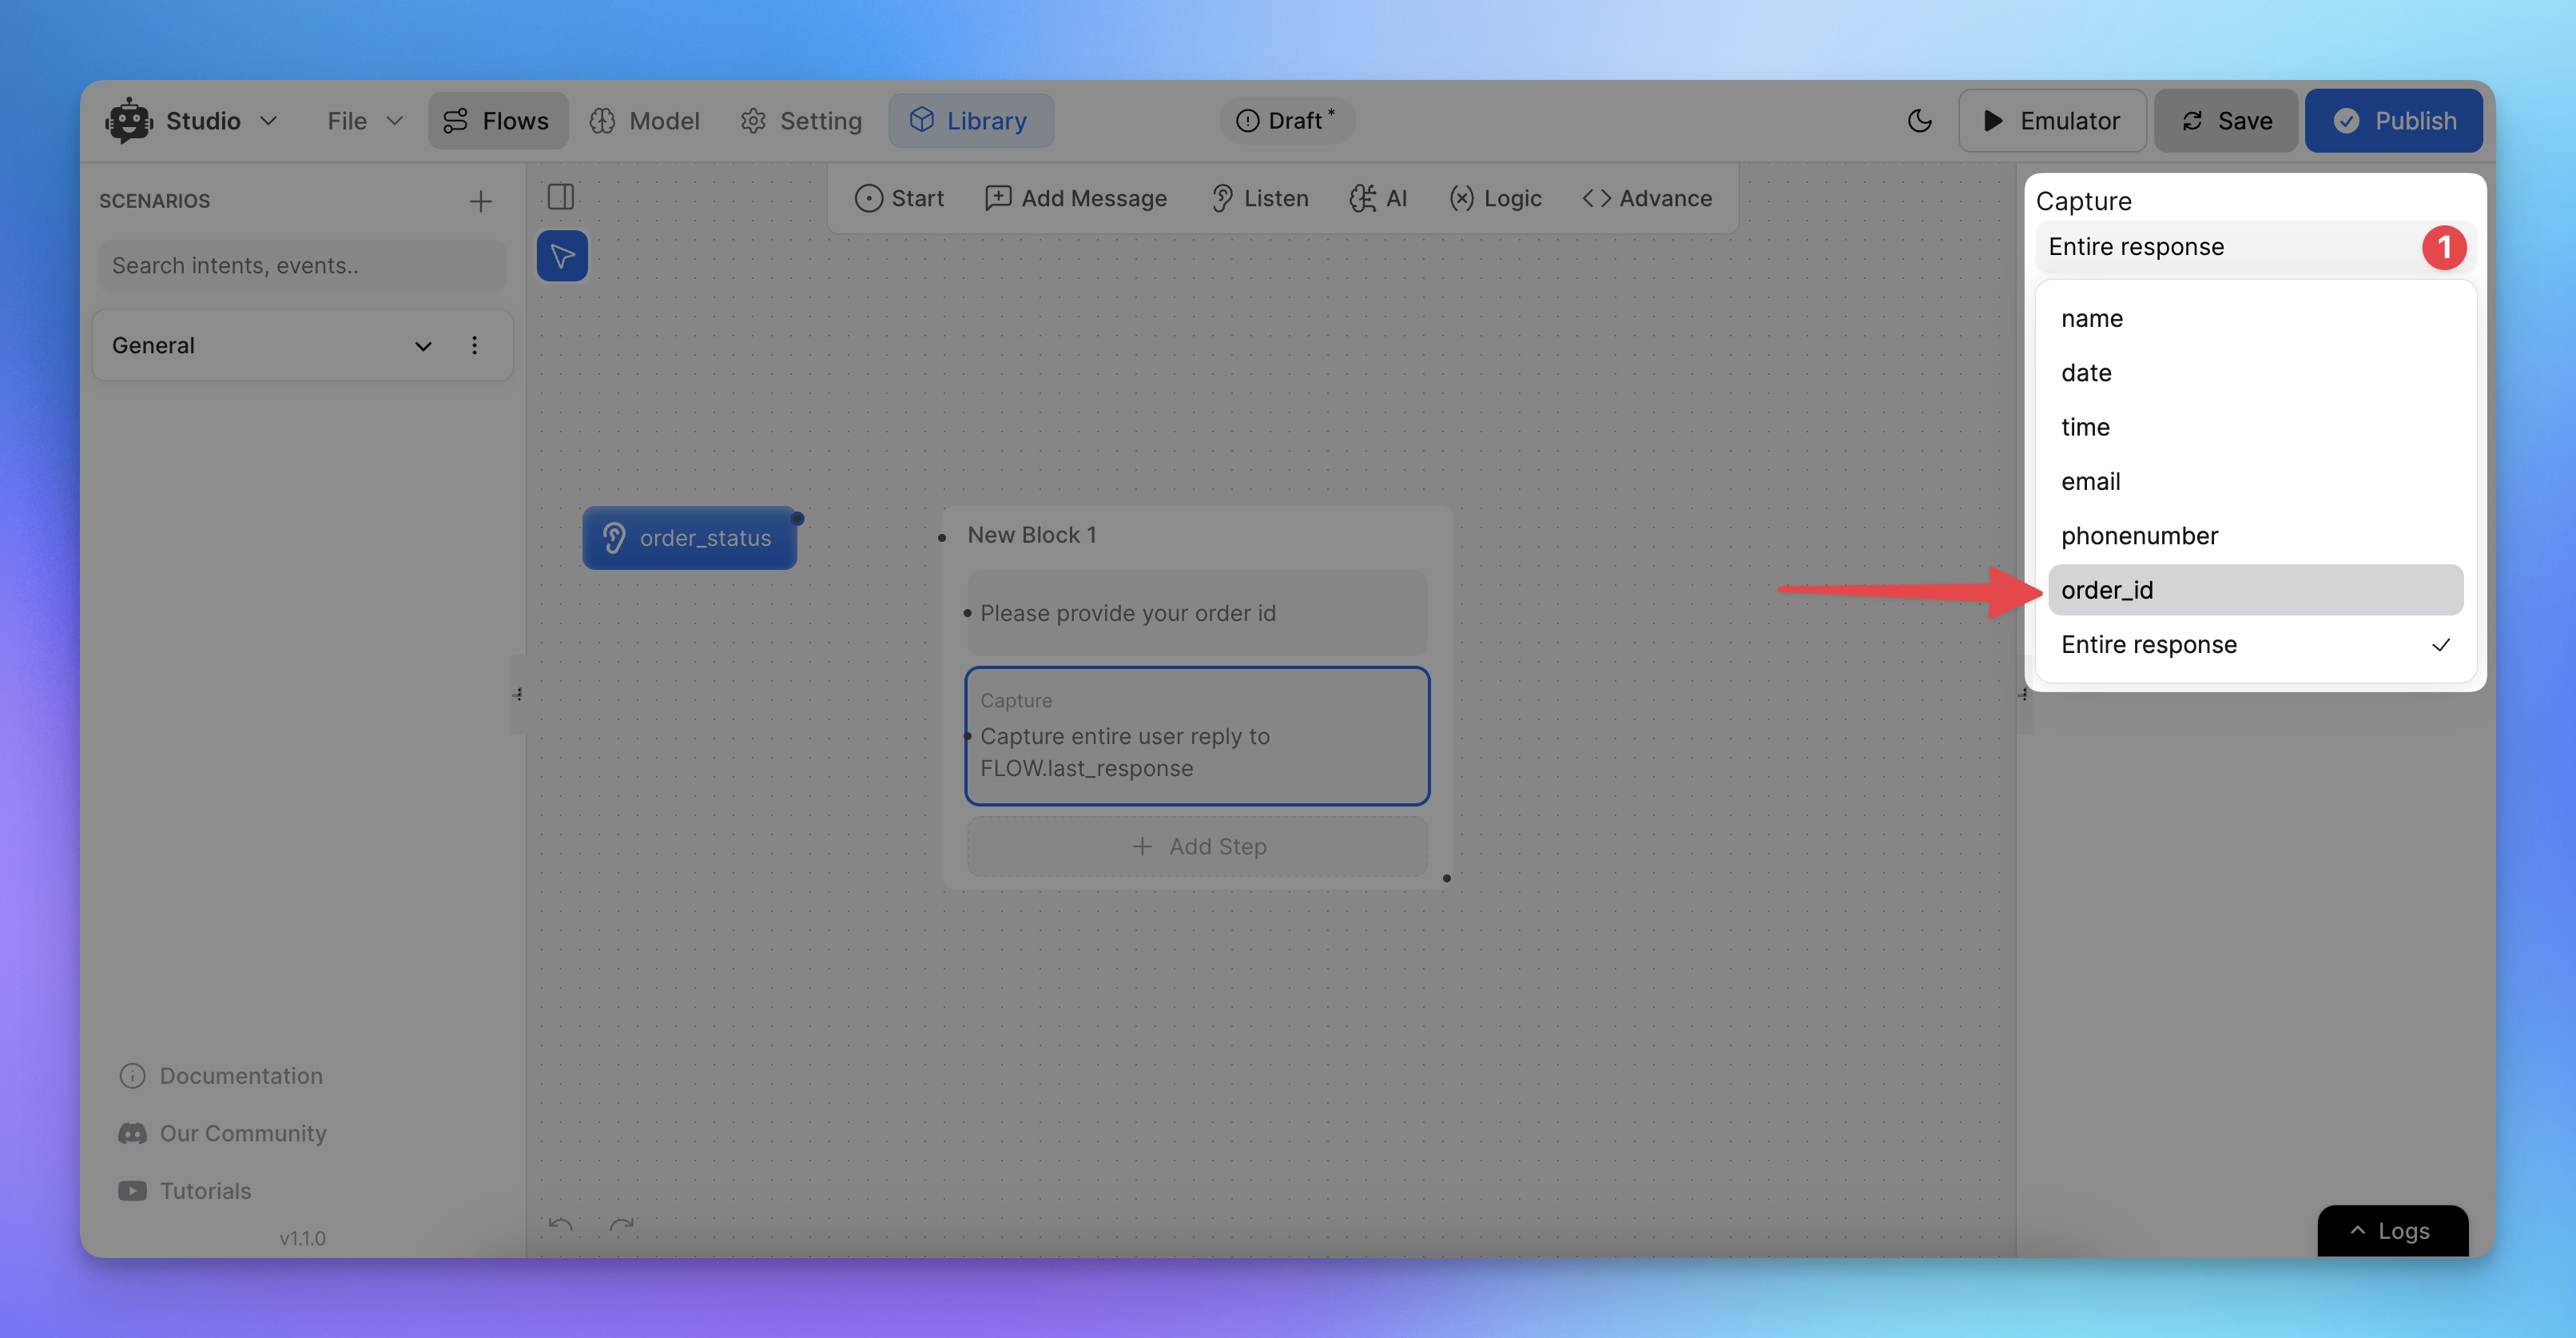2576x1338 pixels.
Task: Click the version v1.1.0 label
Action: click(x=302, y=1238)
